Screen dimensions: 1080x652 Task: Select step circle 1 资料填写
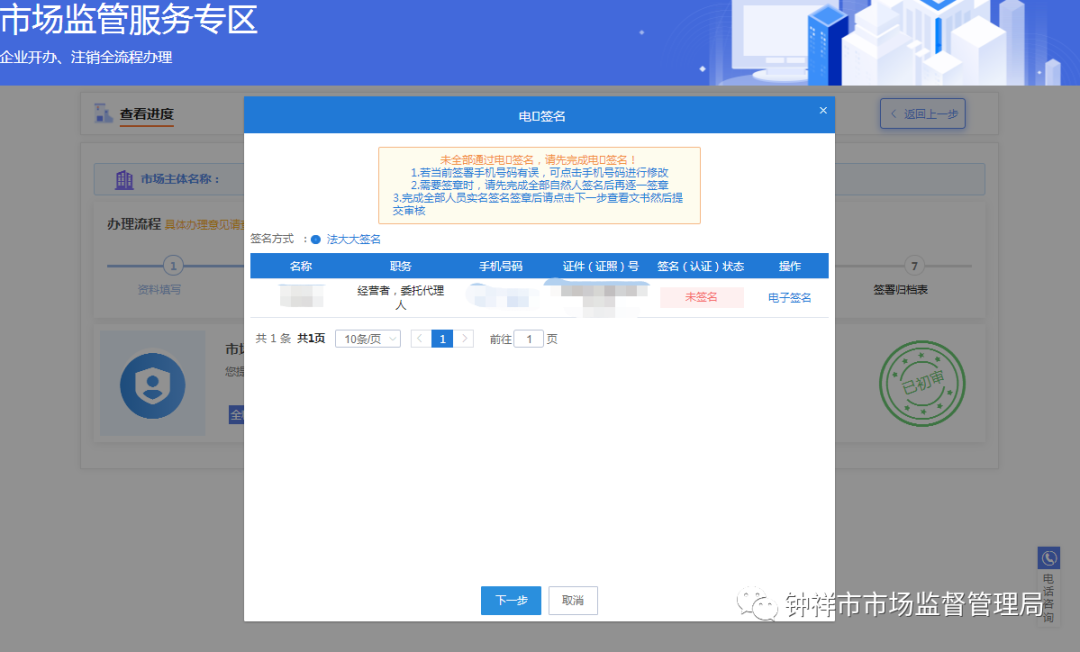174,266
